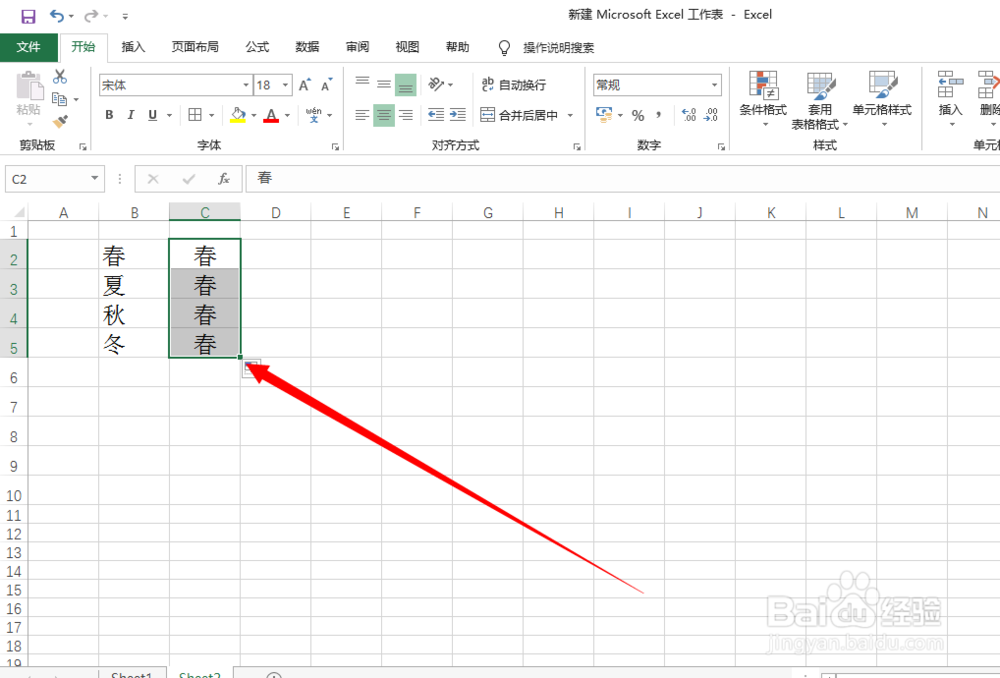Screen dimensions: 1000x678
Task: Click the formula bar showing 春
Action: tap(622, 179)
